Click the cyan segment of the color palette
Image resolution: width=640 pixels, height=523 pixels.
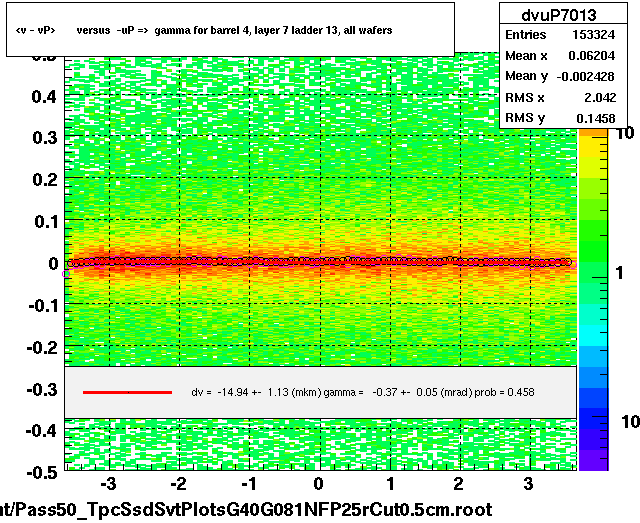click(593, 335)
